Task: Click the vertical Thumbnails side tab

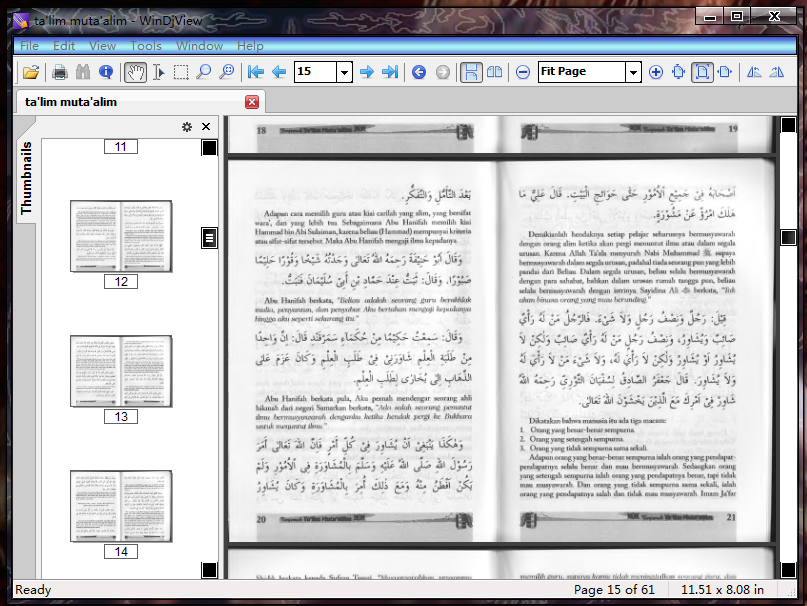Action: click(25, 178)
